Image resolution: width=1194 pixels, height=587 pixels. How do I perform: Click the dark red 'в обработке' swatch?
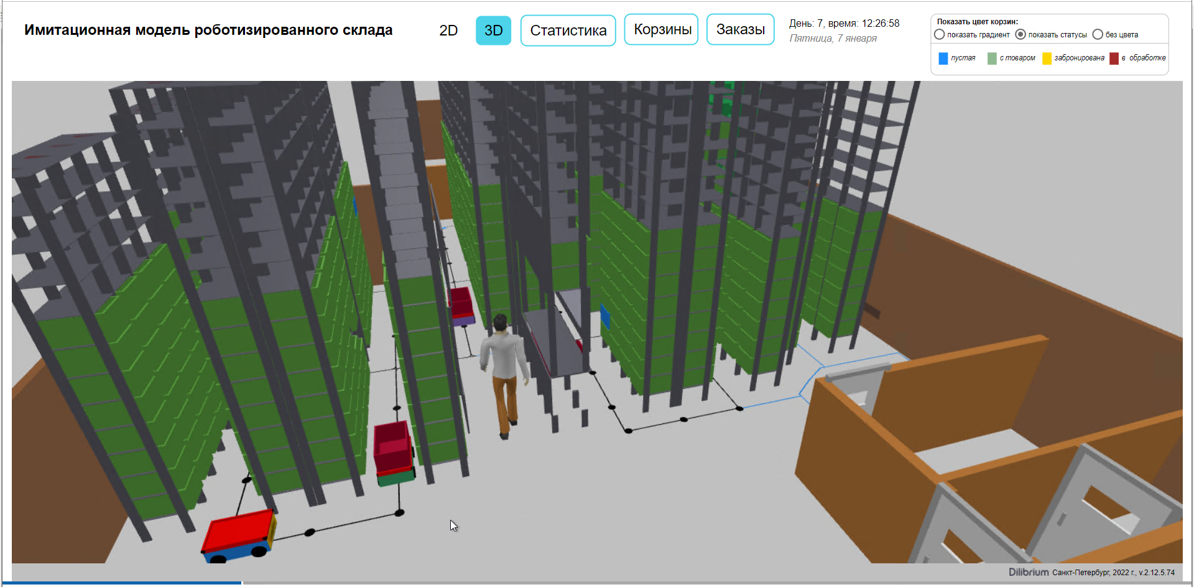pos(1114,59)
